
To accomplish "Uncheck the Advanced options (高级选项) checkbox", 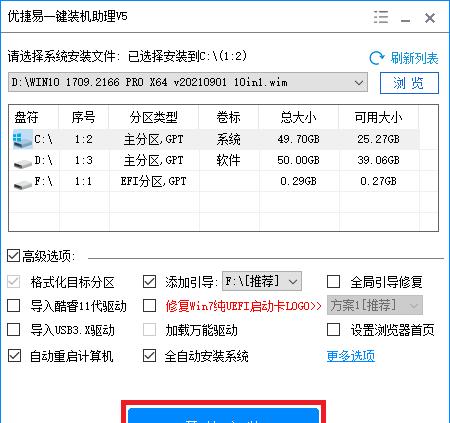I will [x=13, y=256].
